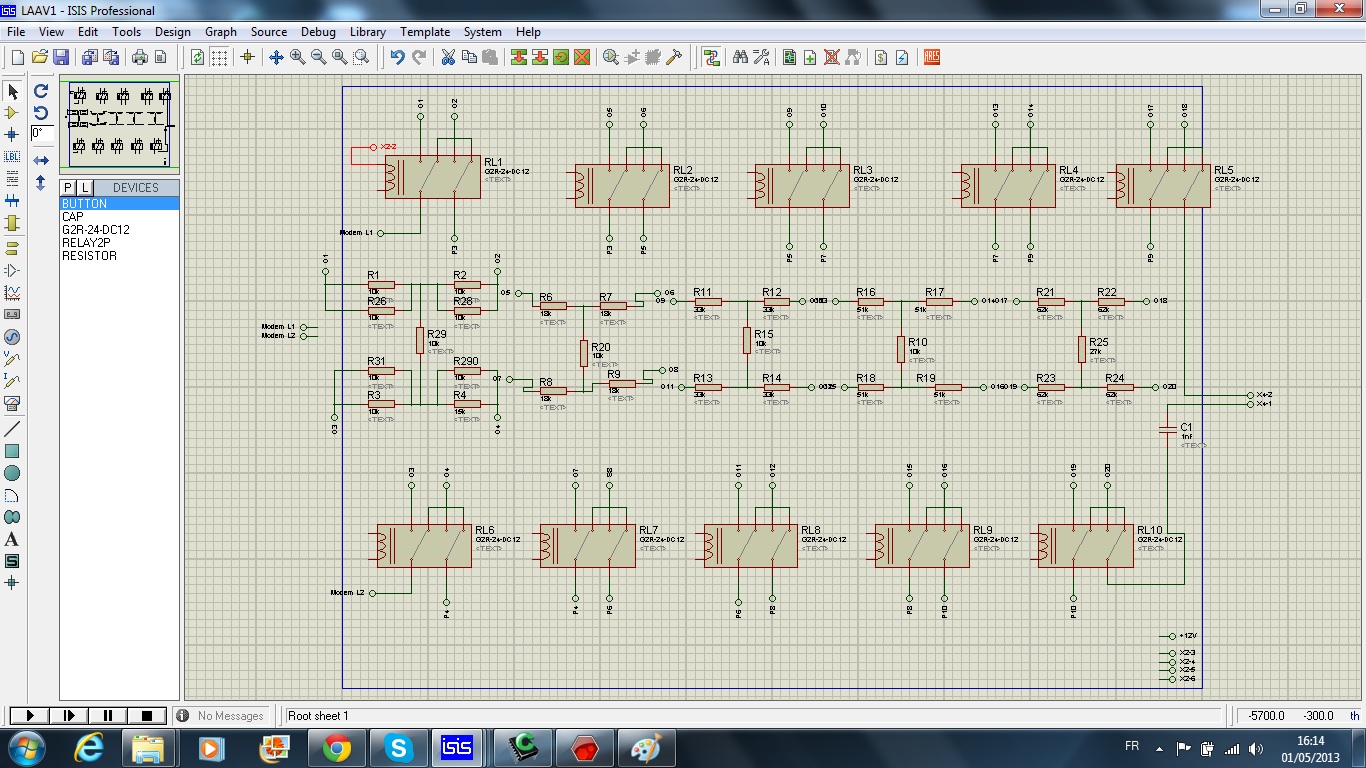Select the 2D graphics text tool
The image size is (1366, 768).
(x=12, y=539)
